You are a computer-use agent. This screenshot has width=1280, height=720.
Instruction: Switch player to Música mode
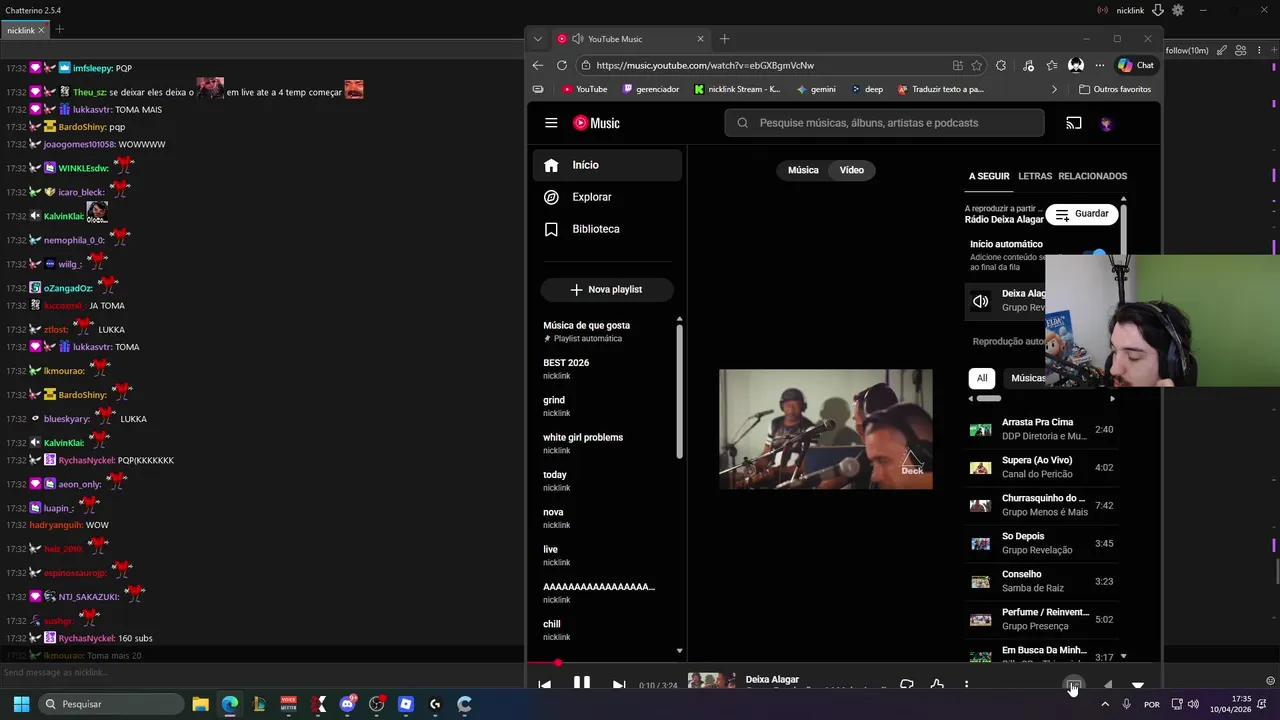[803, 170]
